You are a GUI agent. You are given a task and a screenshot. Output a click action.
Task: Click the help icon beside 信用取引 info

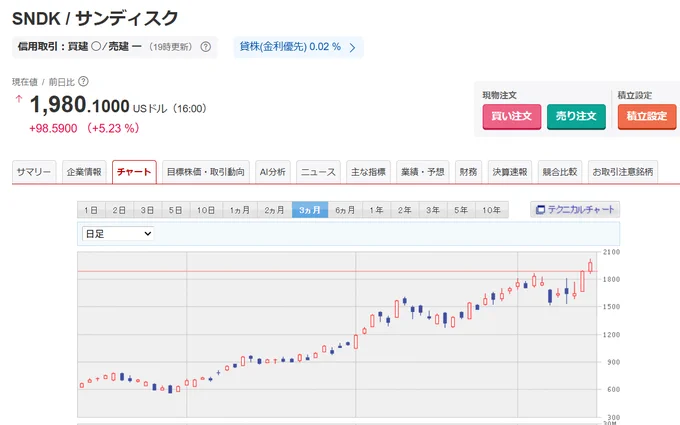206,47
